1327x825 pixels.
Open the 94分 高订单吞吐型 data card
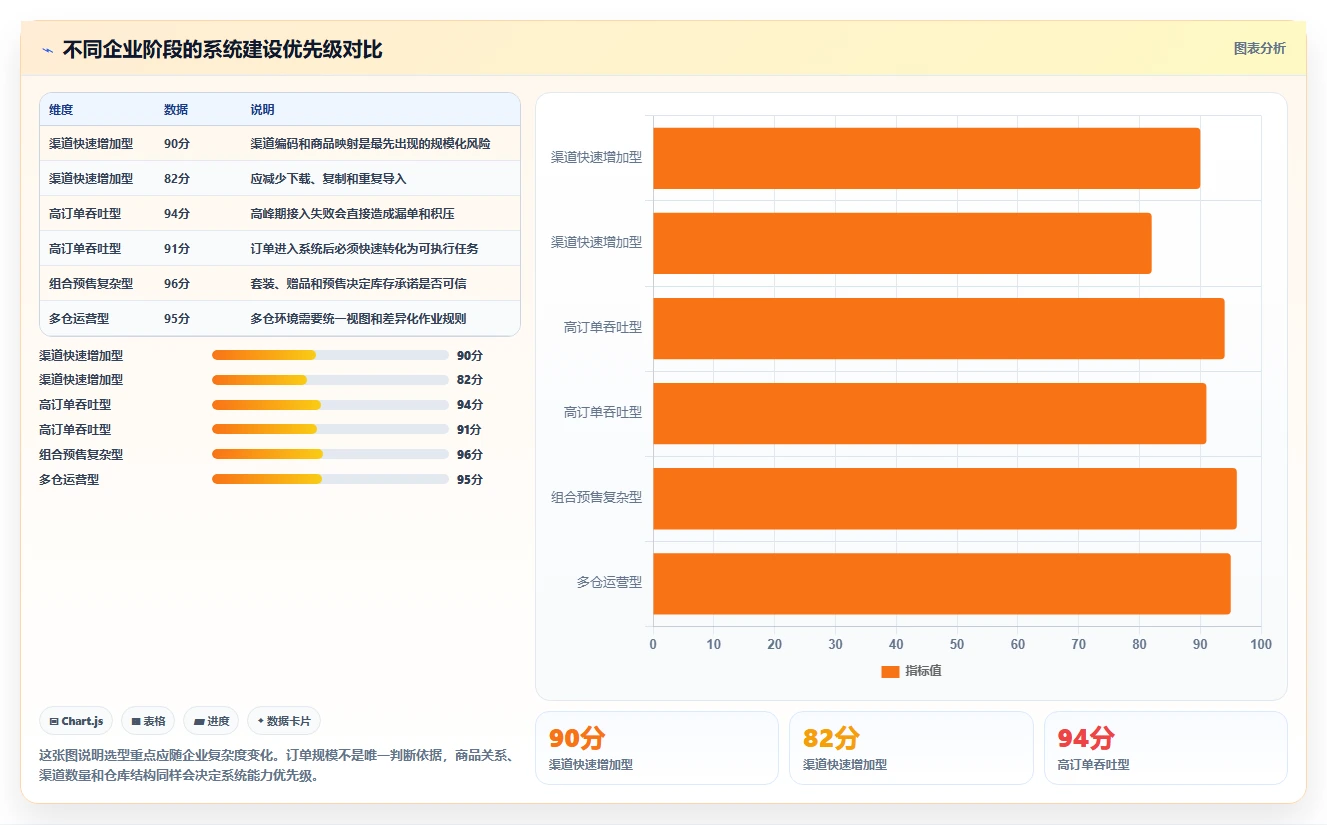(1166, 748)
